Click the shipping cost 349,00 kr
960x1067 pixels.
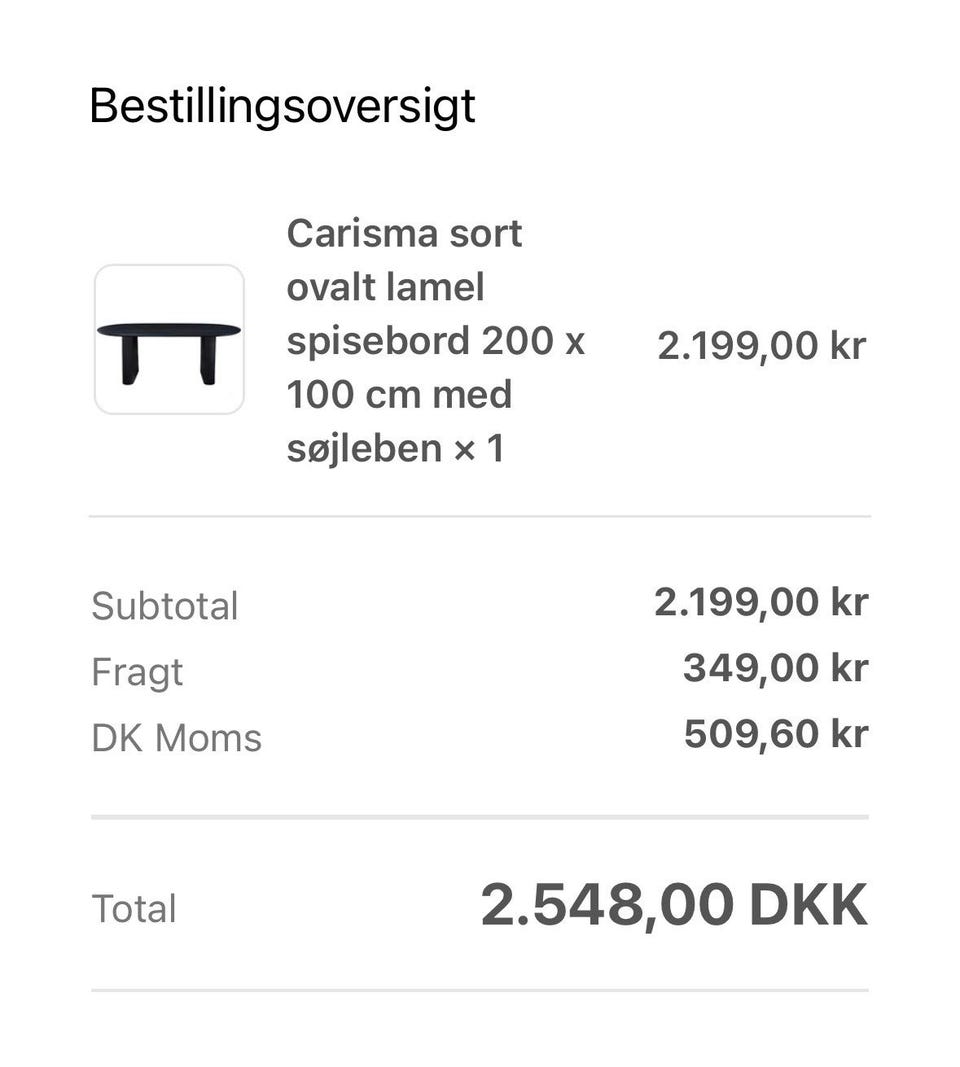776,668
